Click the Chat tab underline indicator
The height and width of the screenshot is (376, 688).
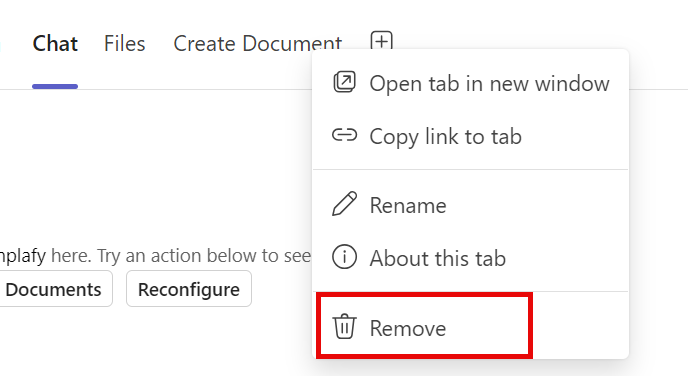(x=55, y=86)
